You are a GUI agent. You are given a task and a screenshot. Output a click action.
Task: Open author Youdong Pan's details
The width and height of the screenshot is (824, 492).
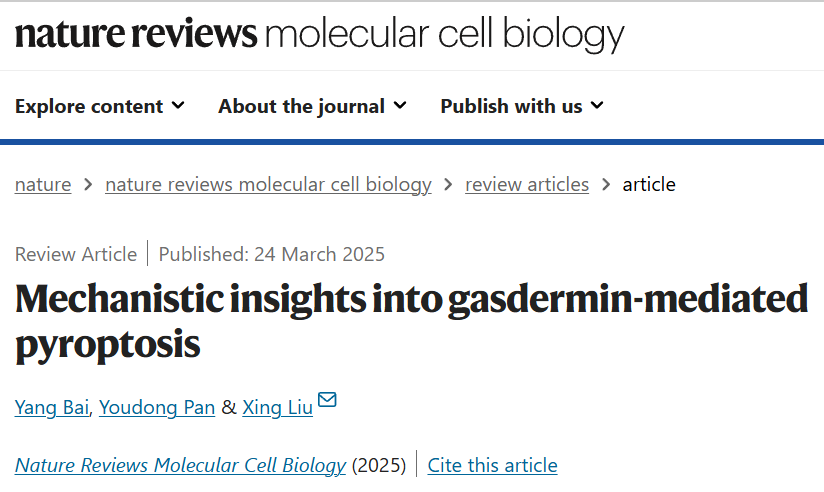157,407
